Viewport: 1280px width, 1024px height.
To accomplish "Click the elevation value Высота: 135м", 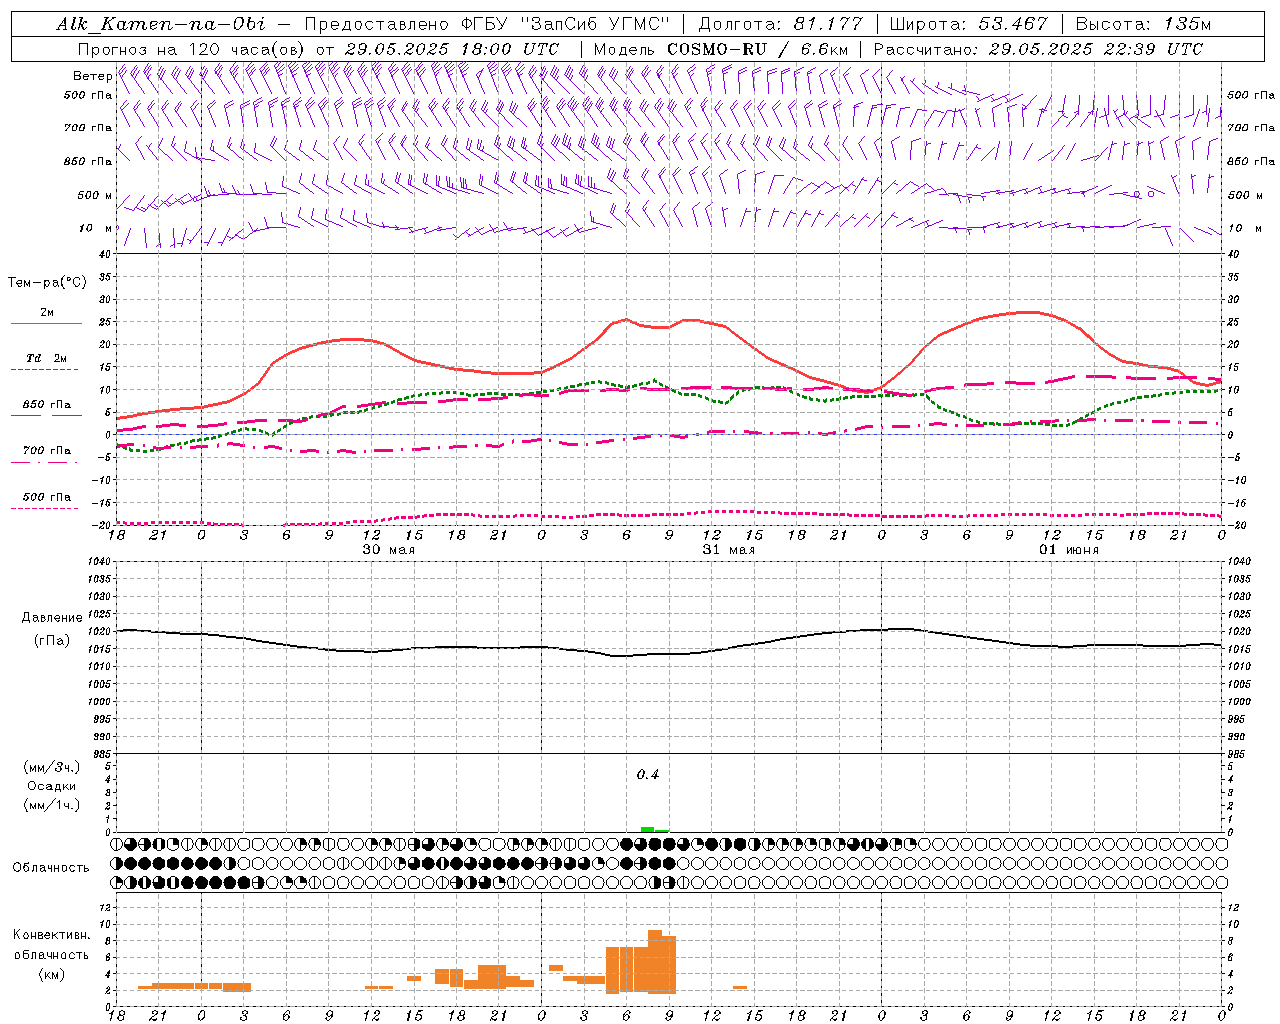I will click(1144, 24).
